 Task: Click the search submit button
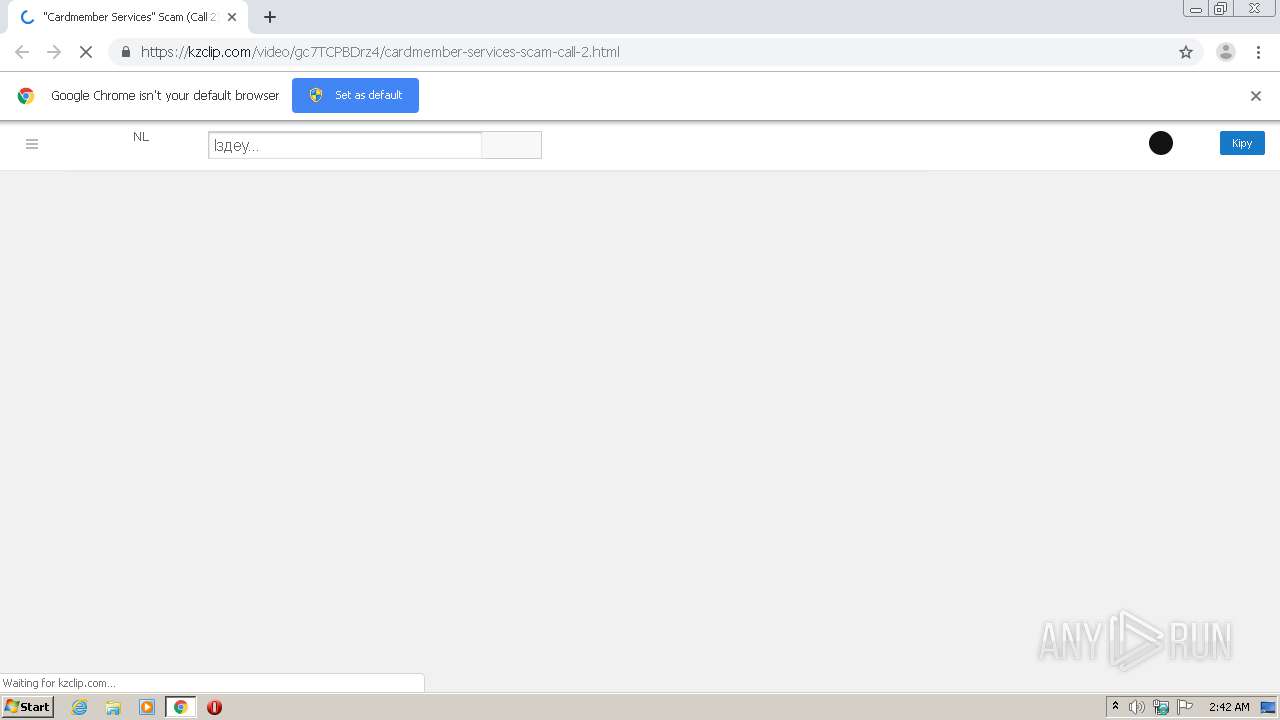(511, 145)
